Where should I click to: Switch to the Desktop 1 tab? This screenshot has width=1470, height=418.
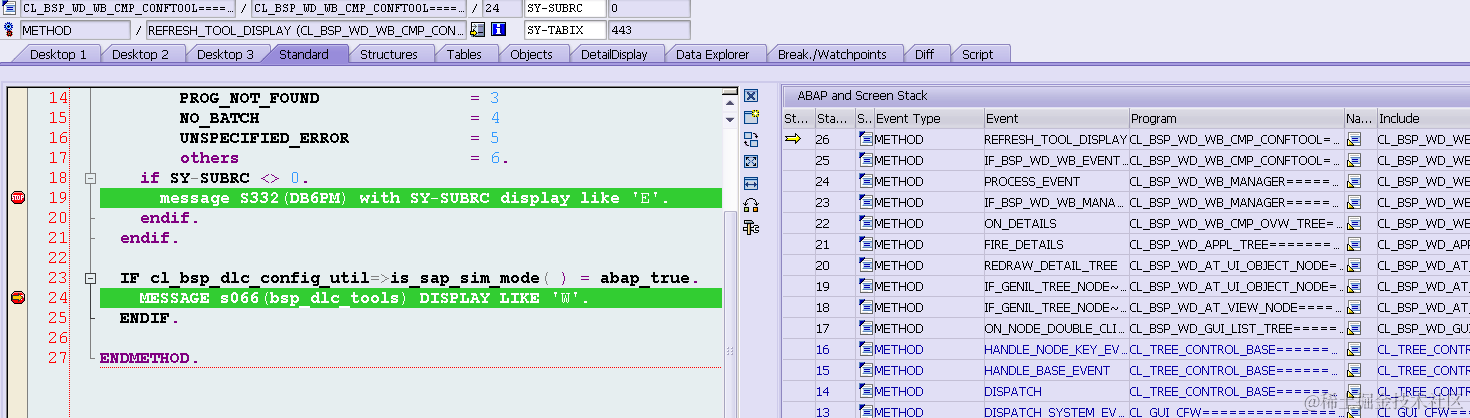58,54
